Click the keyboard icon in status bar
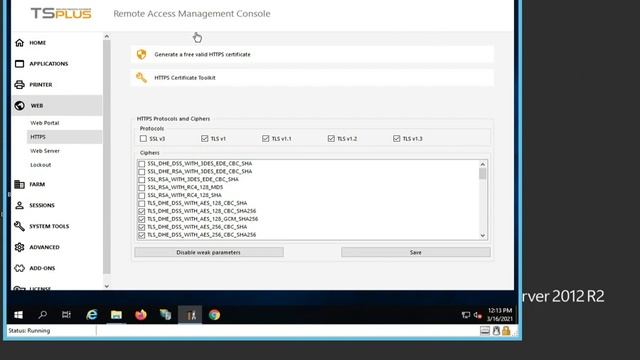 pos(485,331)
